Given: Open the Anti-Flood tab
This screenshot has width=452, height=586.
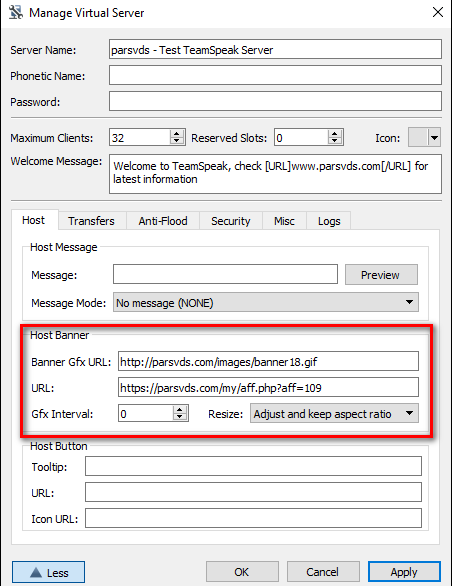Looking at the screenshot, I should point(163,221).
